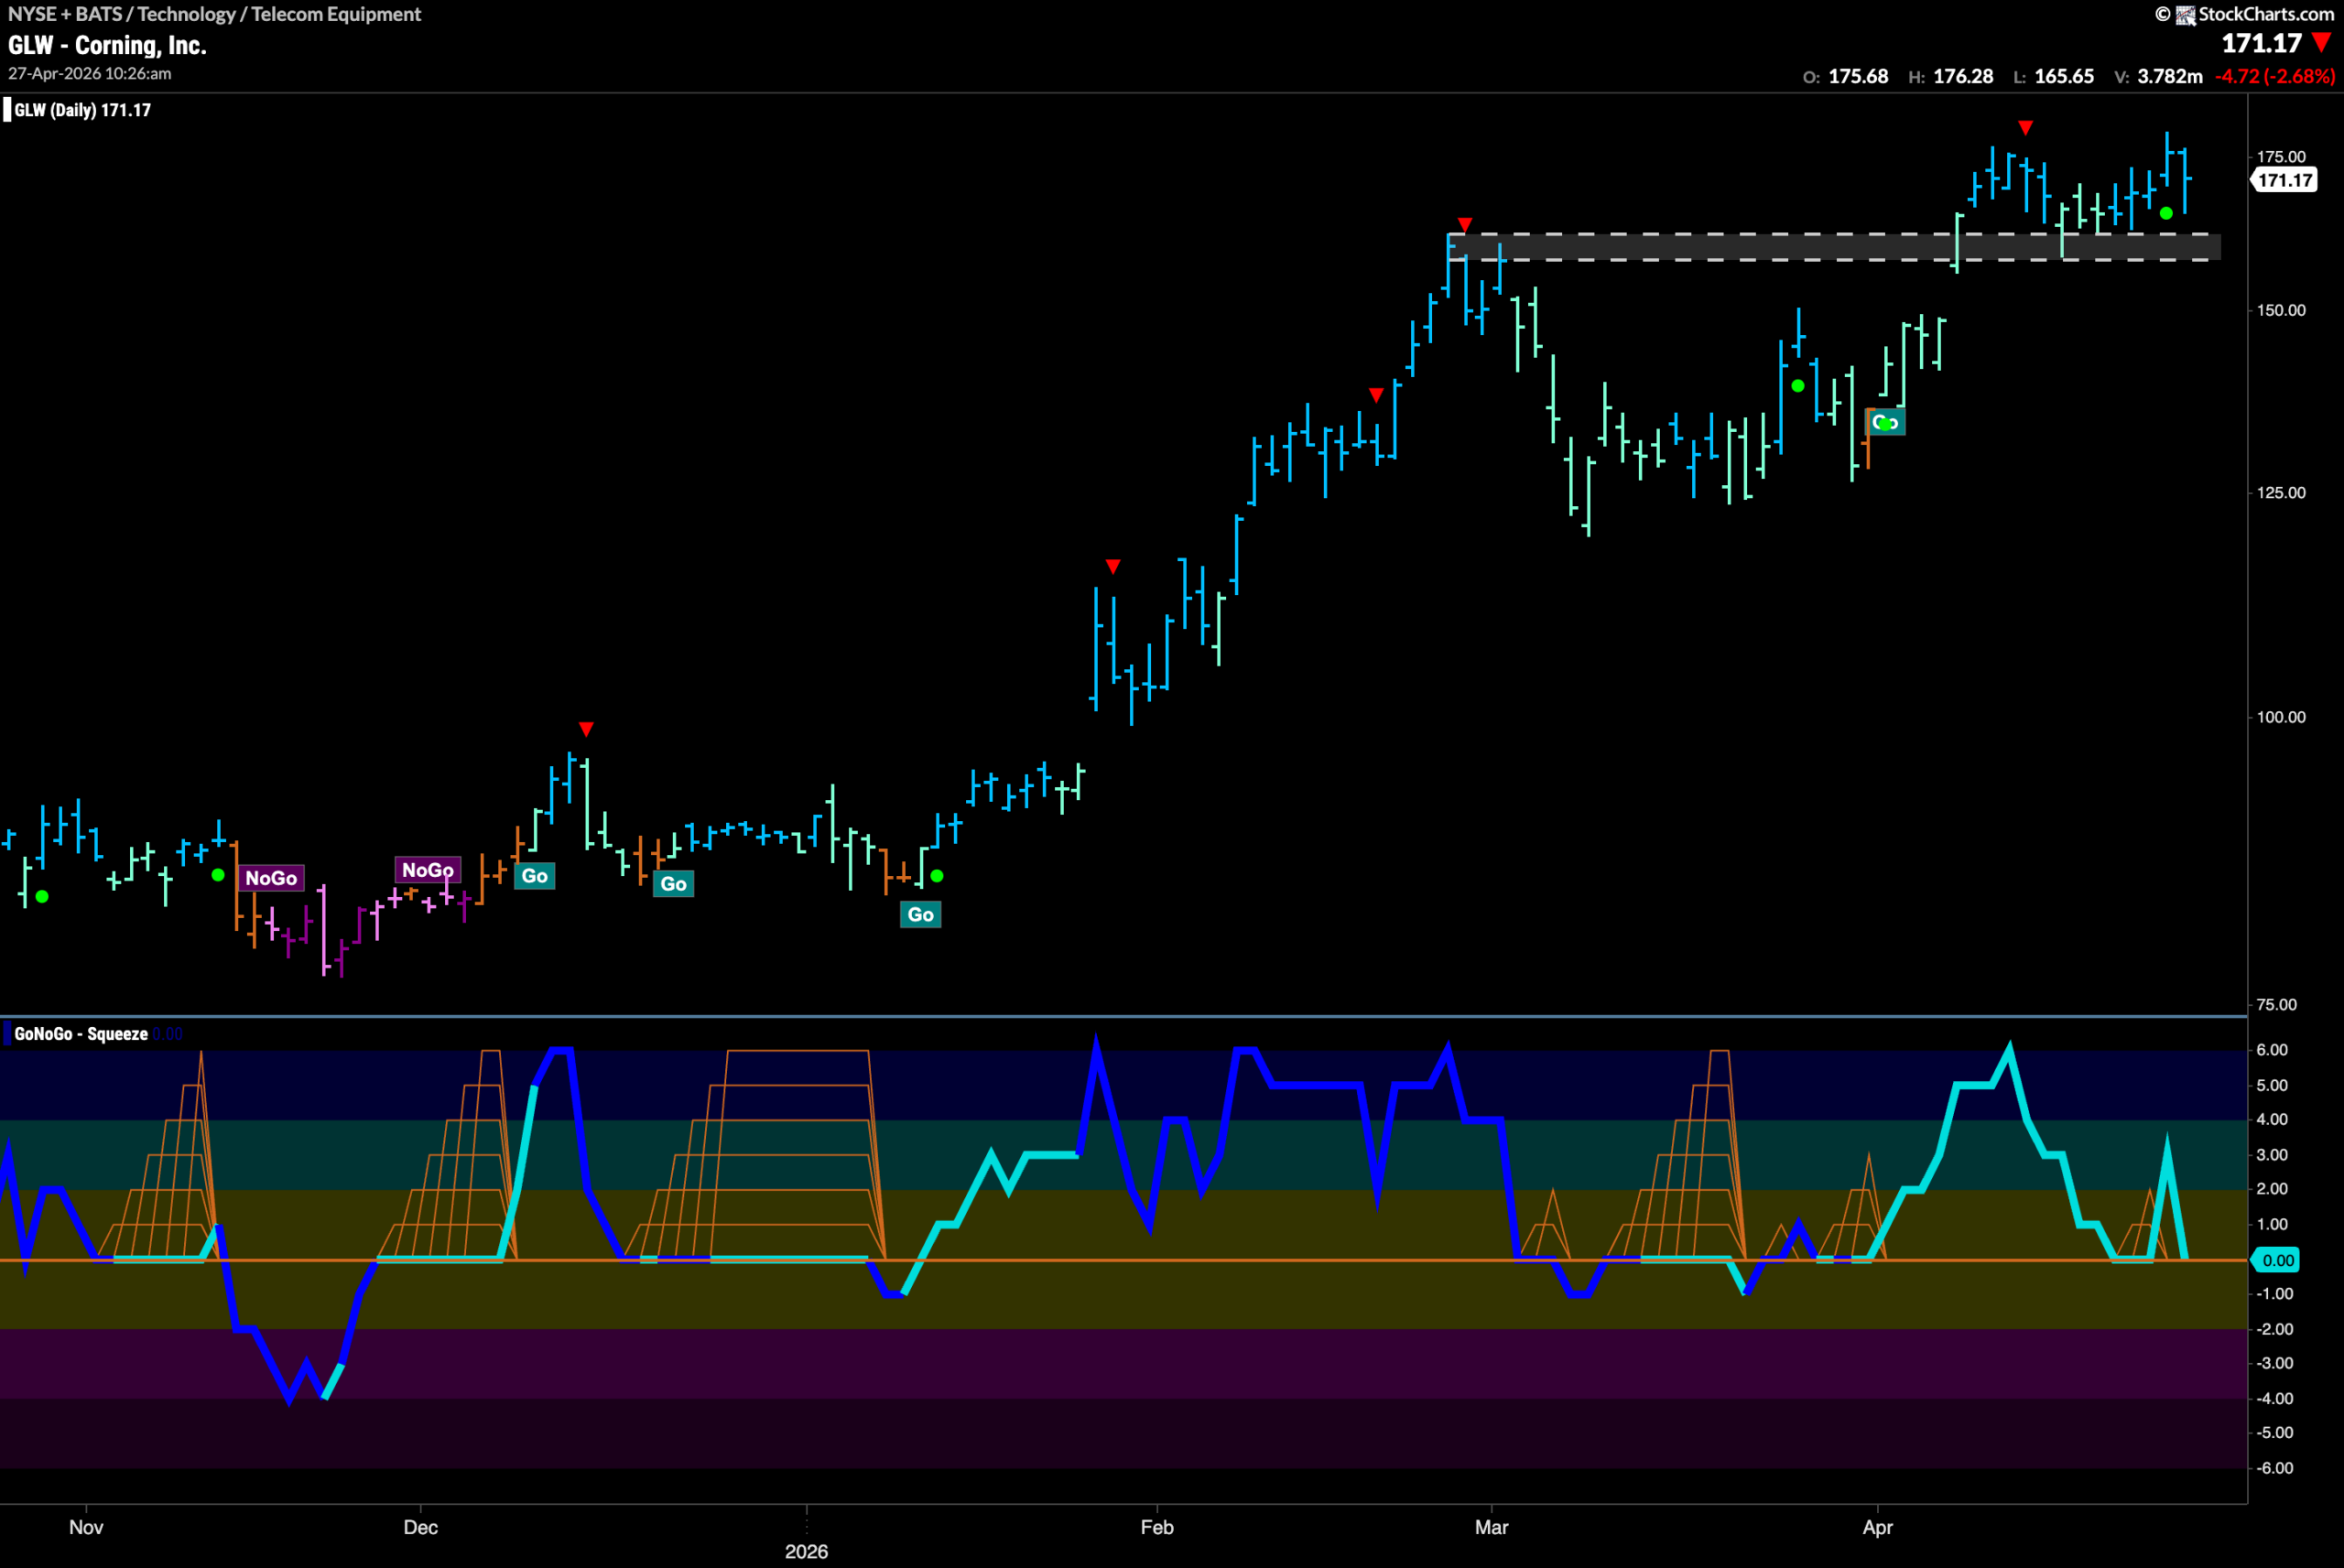Click the 175.00 price axis label

(x=2281, y=157)
